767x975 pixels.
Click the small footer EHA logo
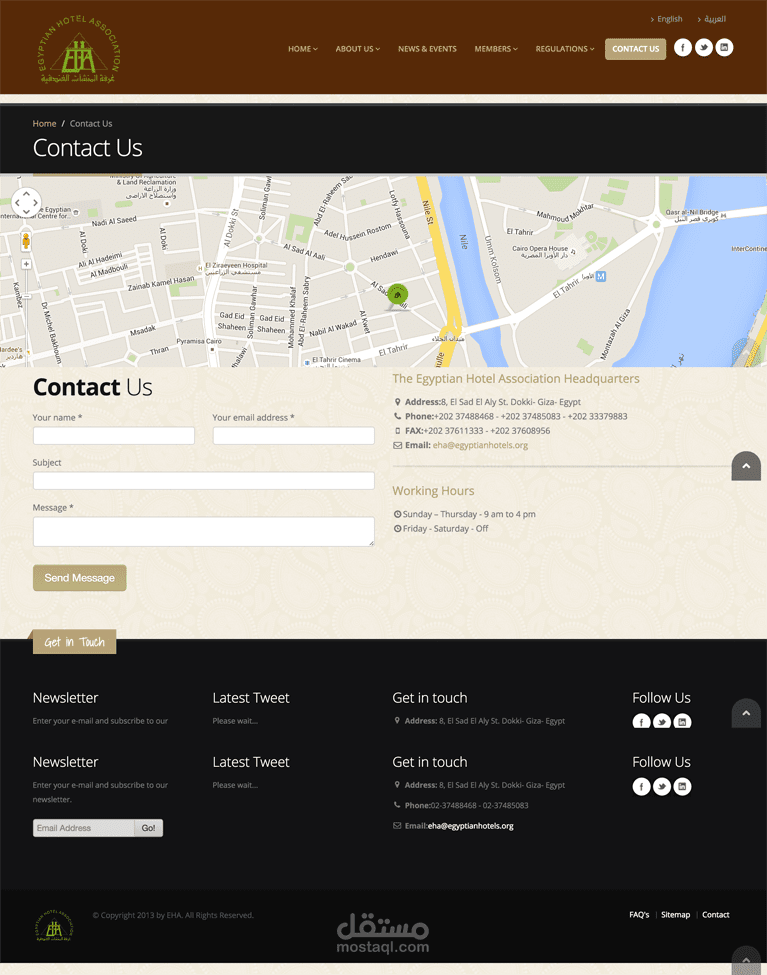click(55, 925)
